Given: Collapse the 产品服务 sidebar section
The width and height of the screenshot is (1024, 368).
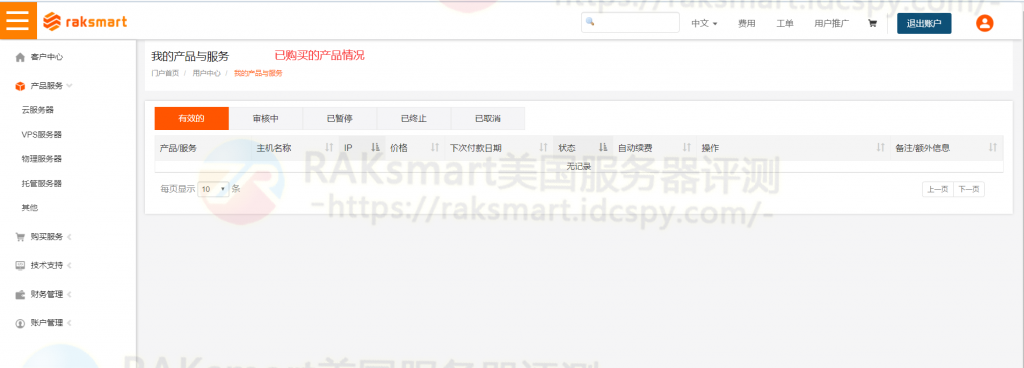Looking at the screenshot, I should click(x=69, y=85).
